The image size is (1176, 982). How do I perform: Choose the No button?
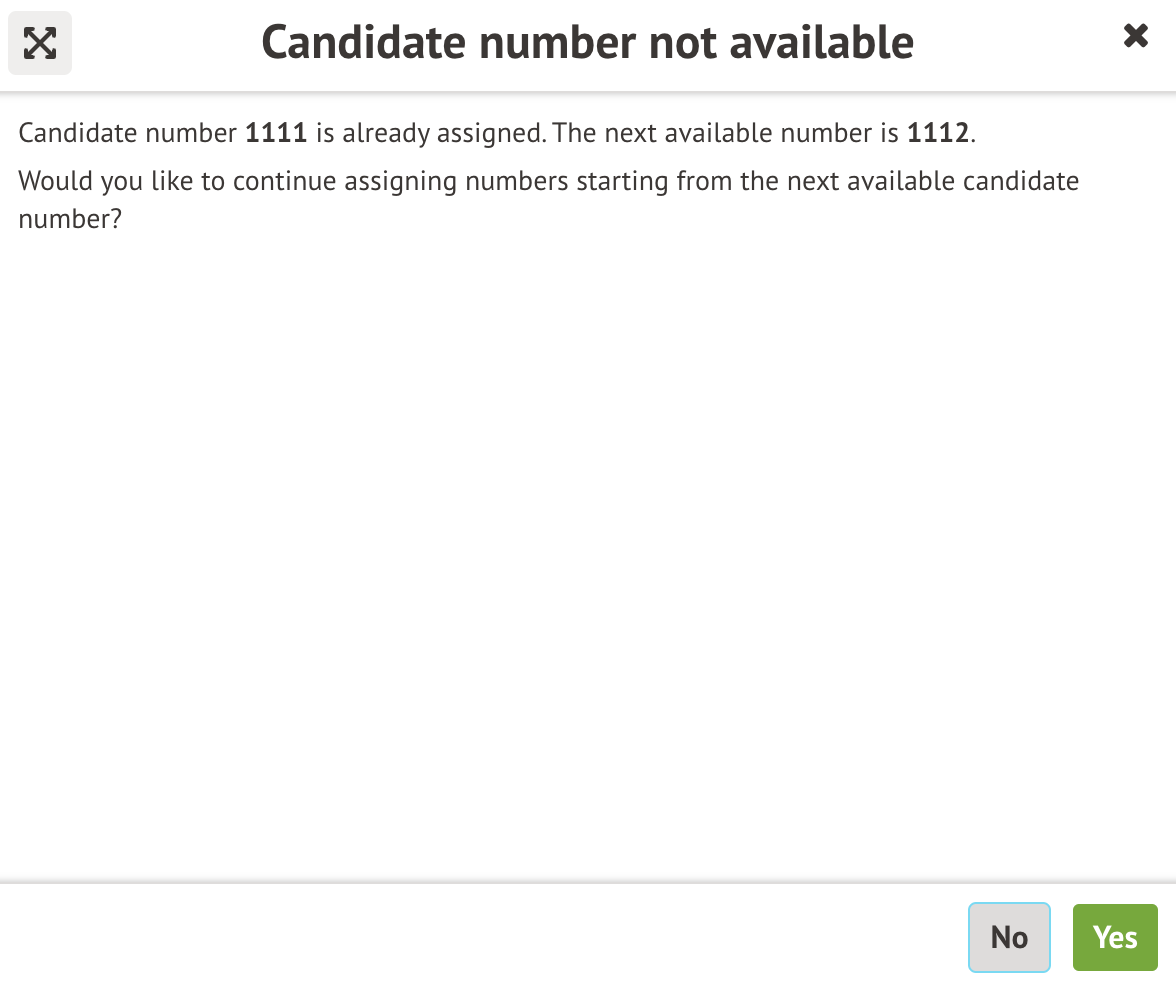(1009, 937)
